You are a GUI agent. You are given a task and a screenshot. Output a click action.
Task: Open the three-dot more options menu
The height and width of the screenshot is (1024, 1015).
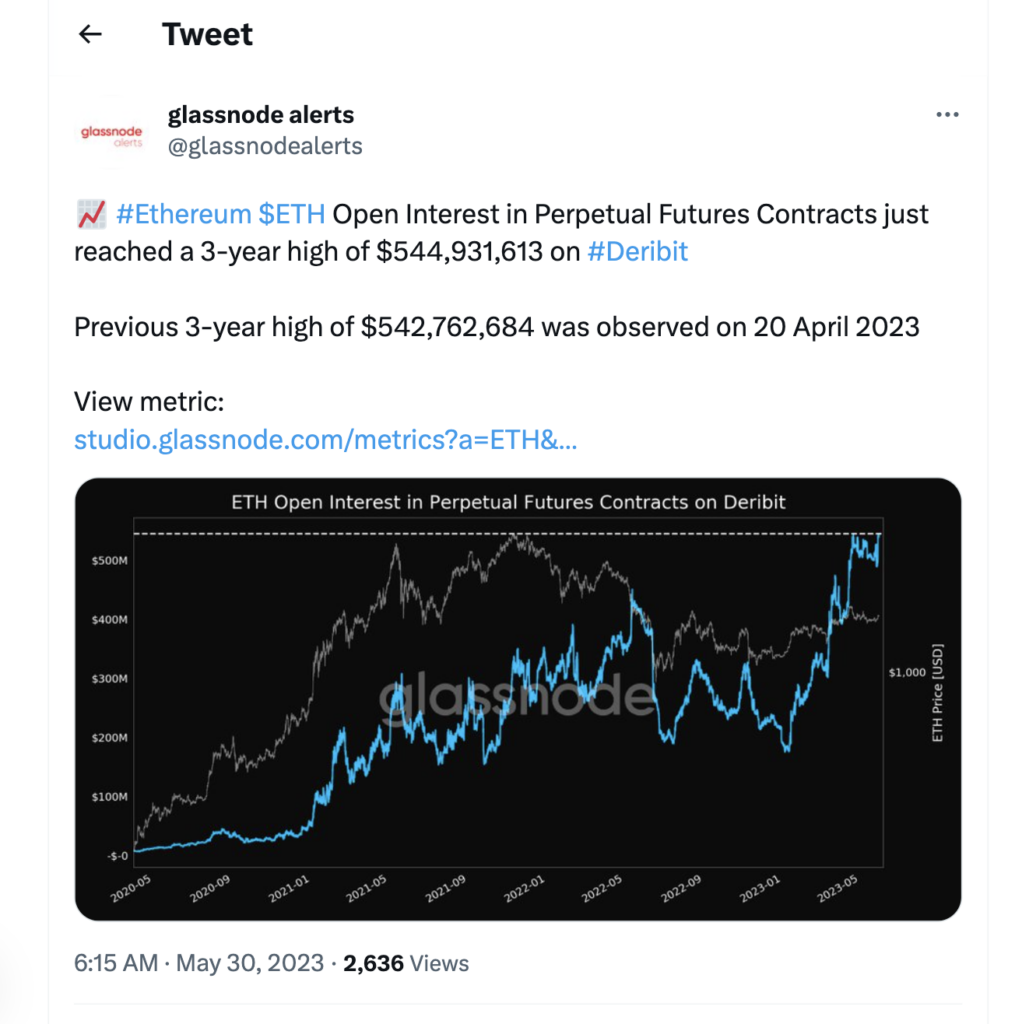coord(947,115)
